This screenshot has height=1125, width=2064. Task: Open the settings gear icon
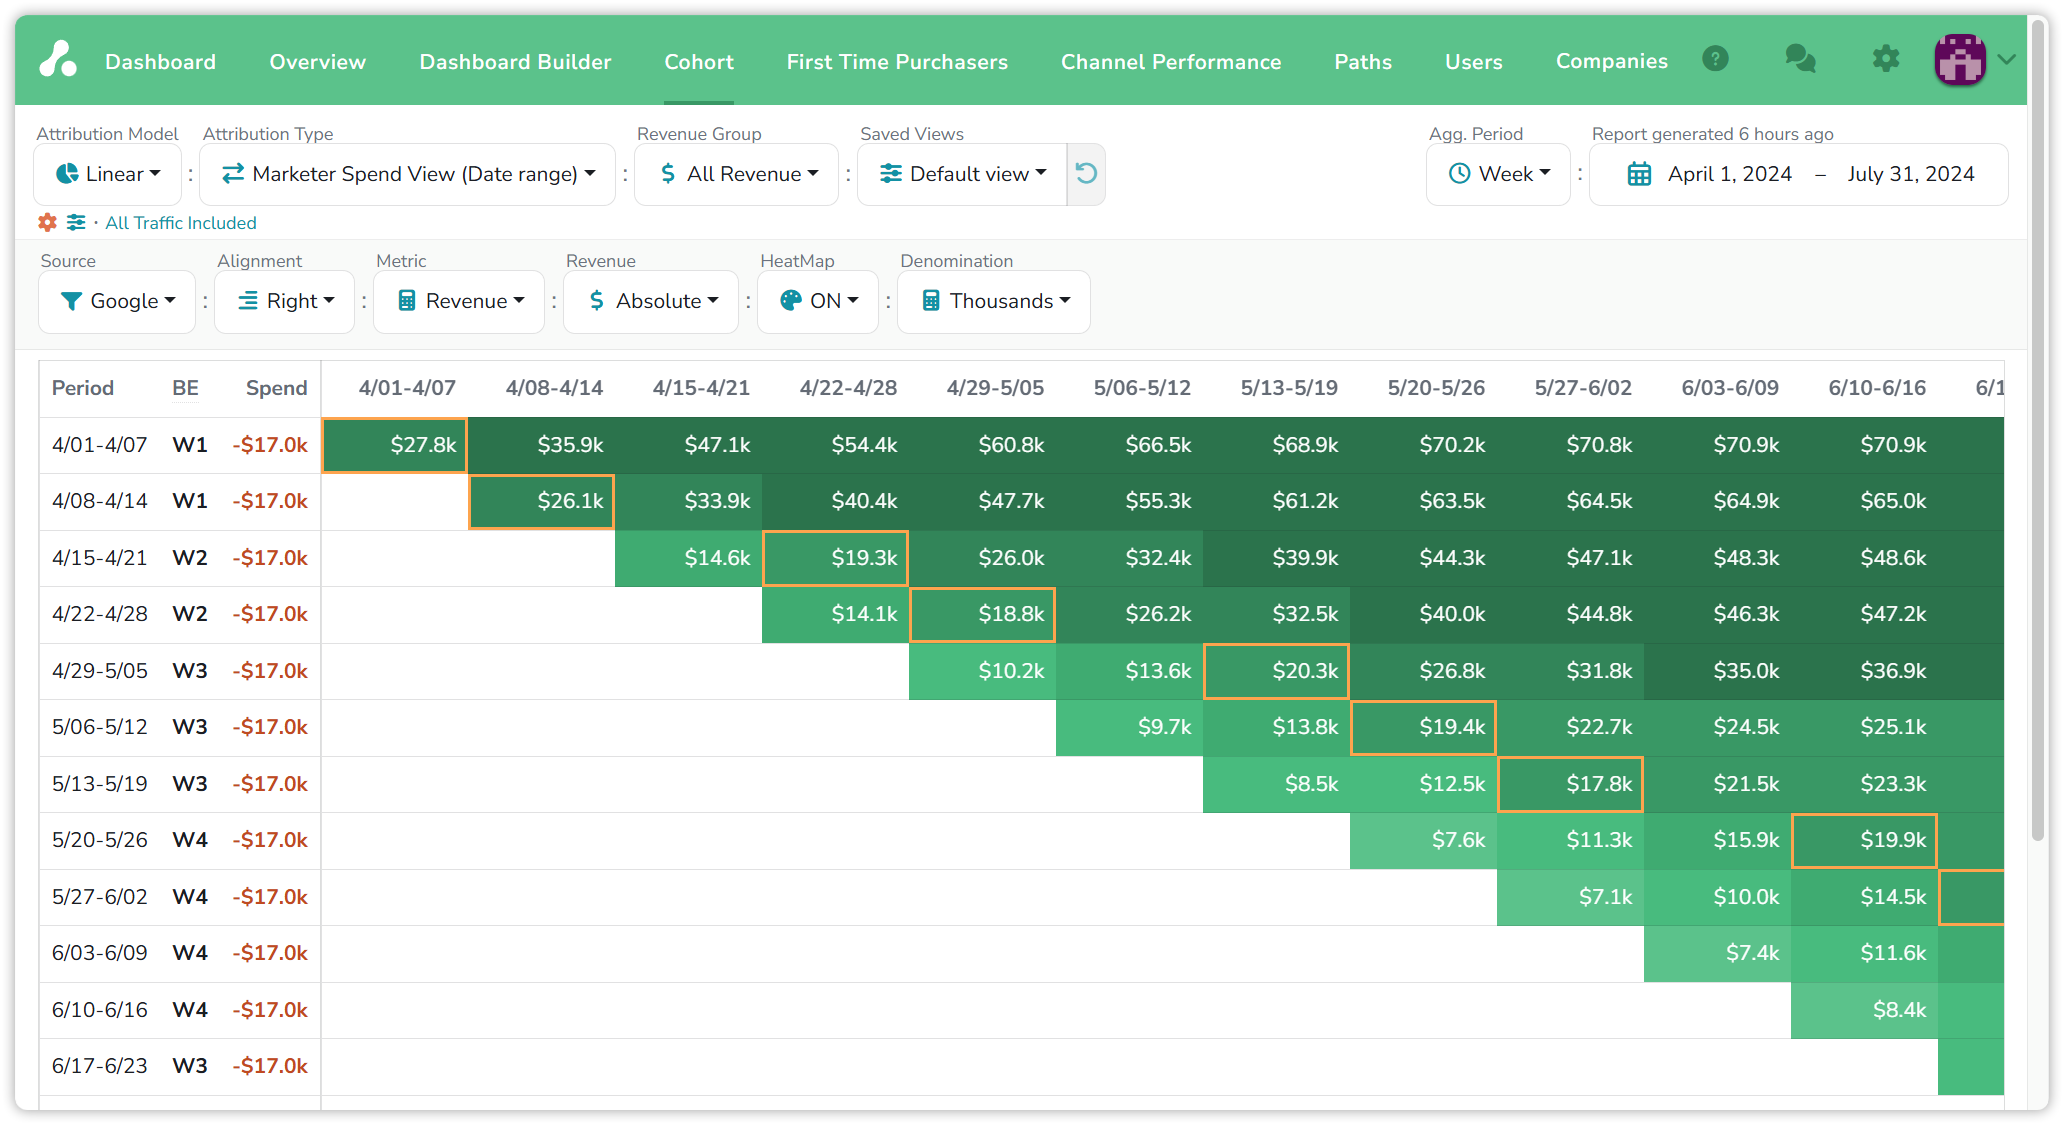1886,59
